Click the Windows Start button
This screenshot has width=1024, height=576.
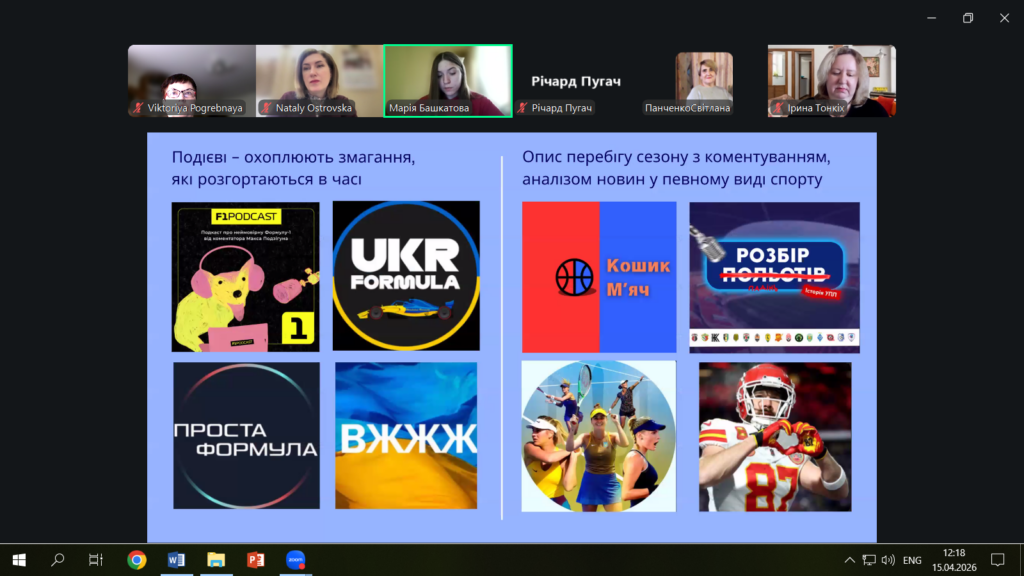tap(18, 560)
